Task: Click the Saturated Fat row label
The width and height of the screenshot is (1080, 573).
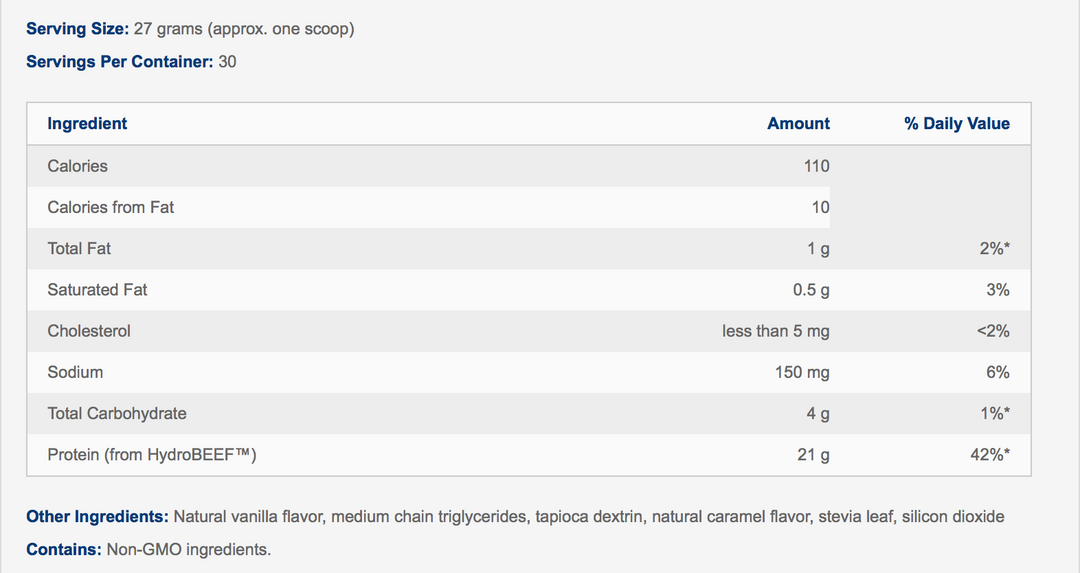Action: coord(97,290)
